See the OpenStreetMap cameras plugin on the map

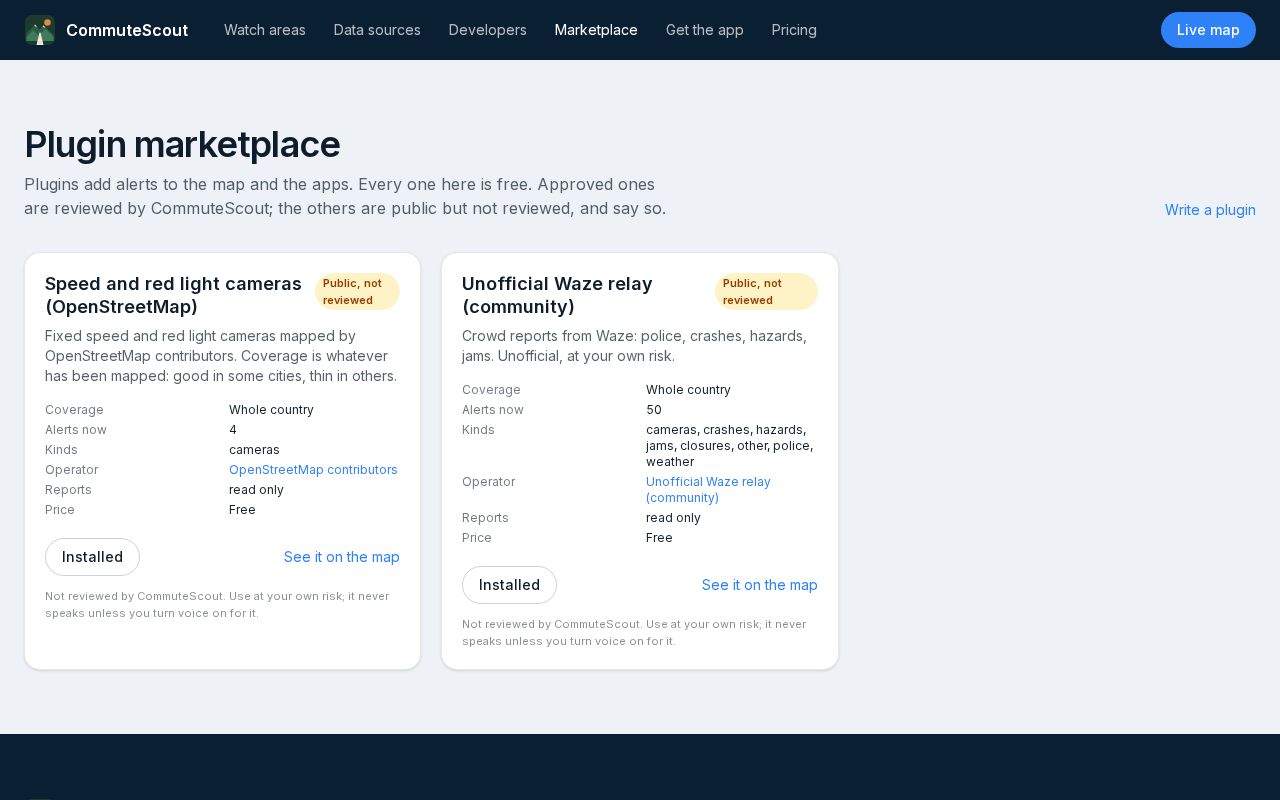click(x=342, y=557)
